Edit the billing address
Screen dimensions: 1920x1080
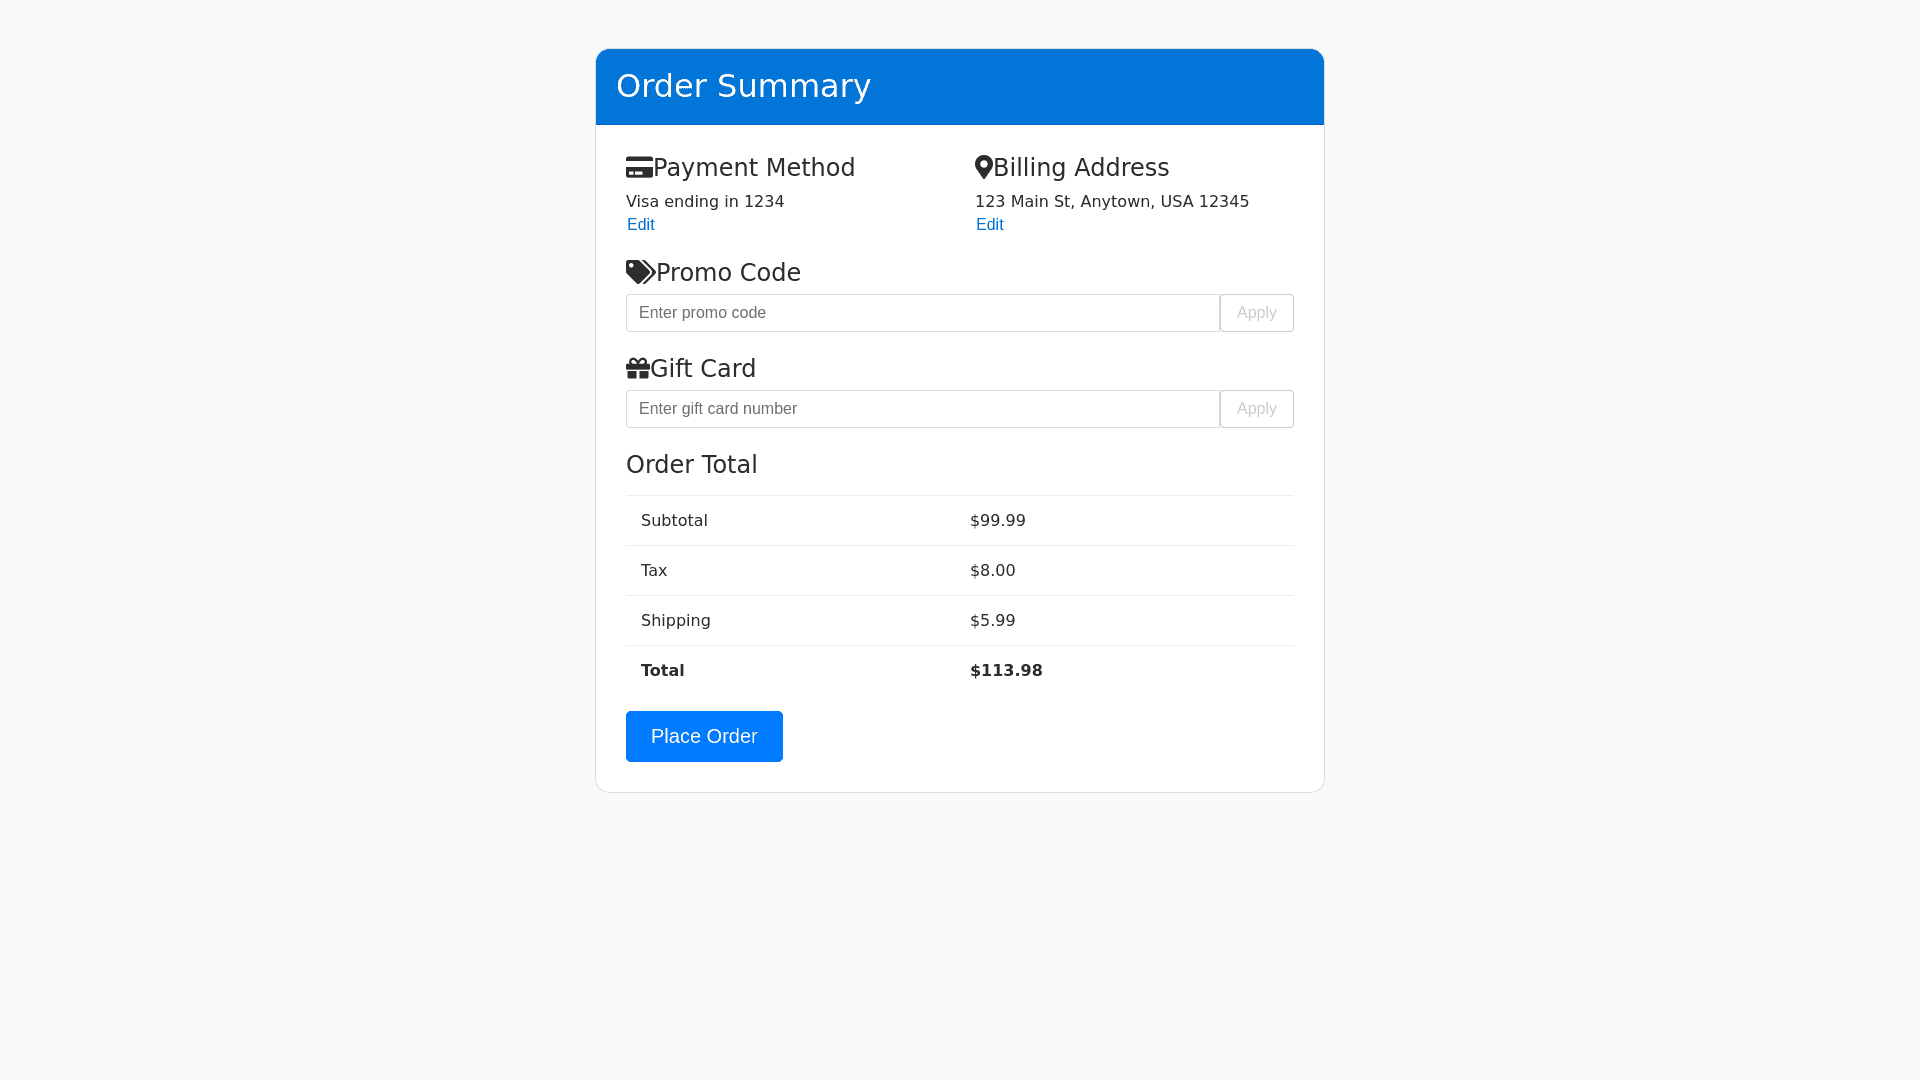tap(990, 225)
